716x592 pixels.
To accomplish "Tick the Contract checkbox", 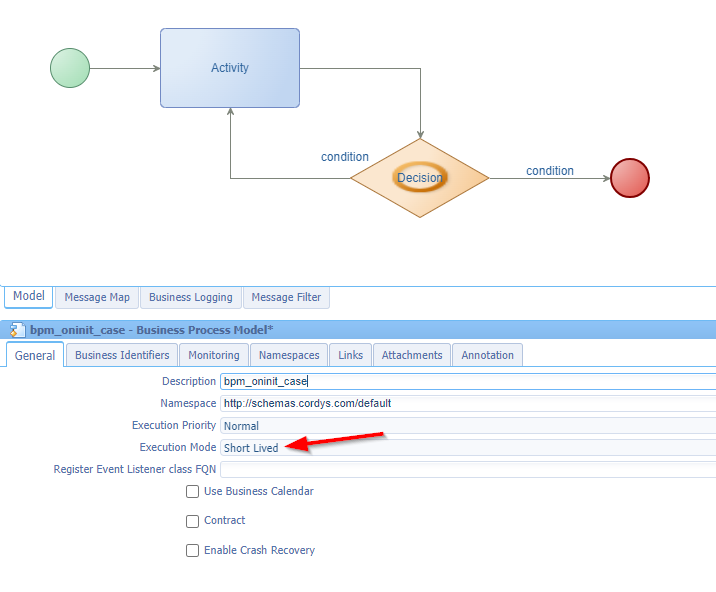I will (192, 521).
